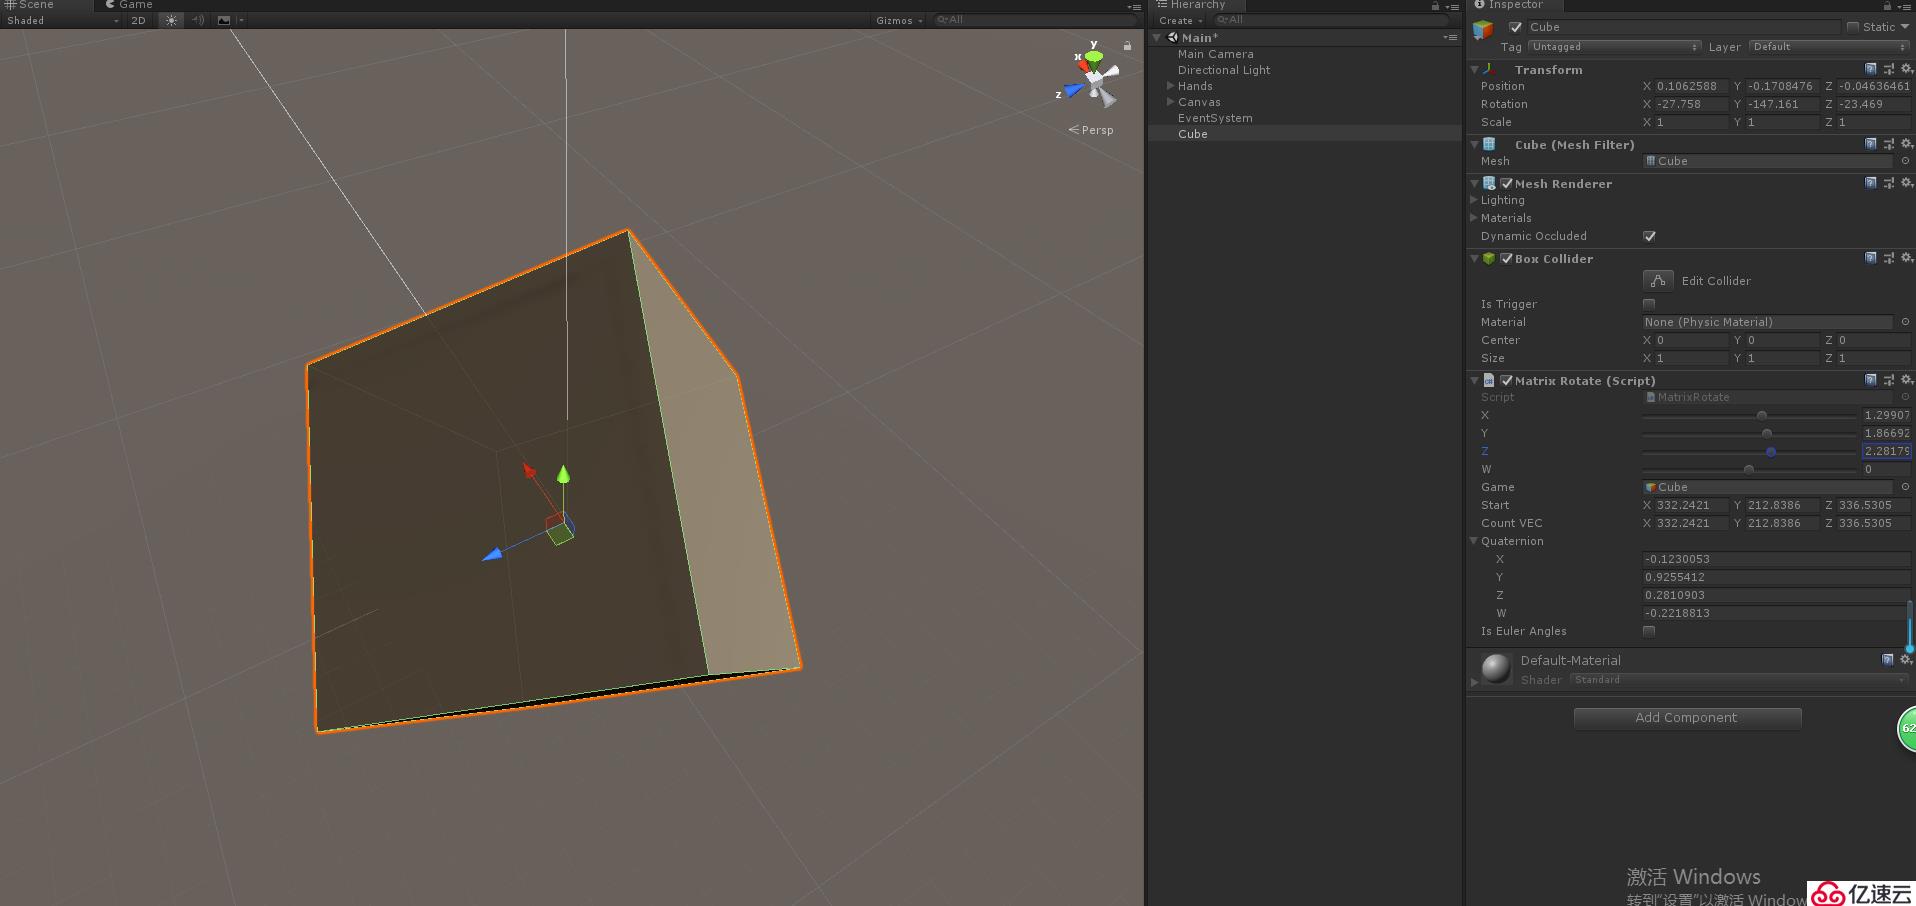Click Mesh field object picker circle
Screen dimensions: 1916x906
pos(1905,161)
